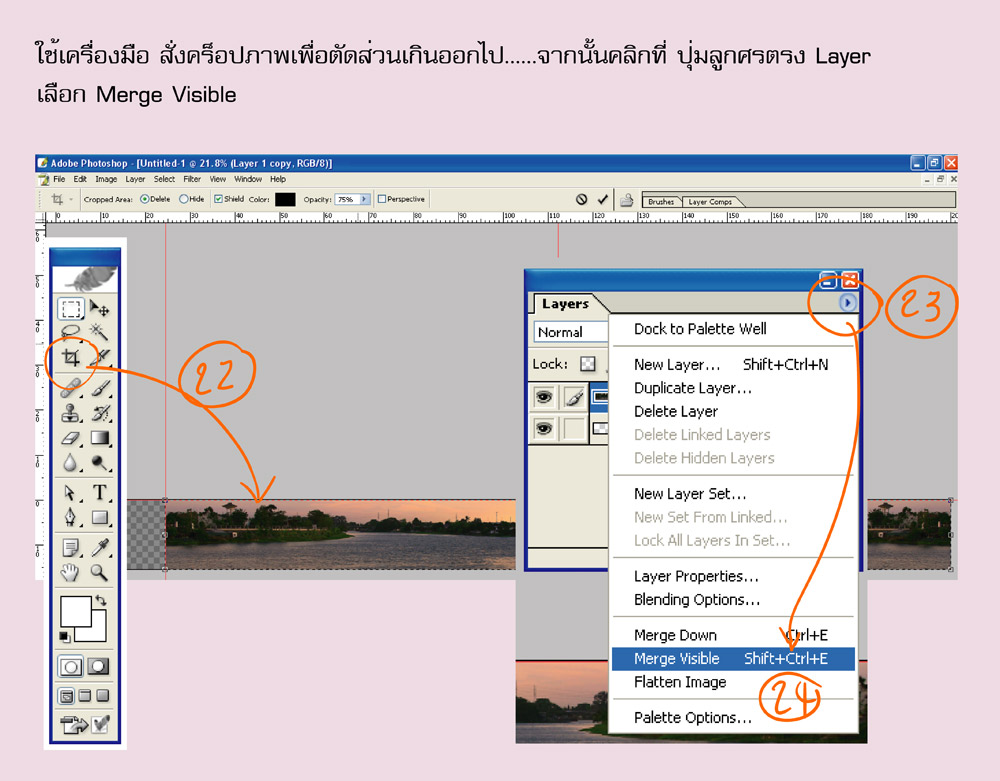This screenshot has width=1000, height=781.
Task: Select the Eraser tool
Action: (71, 438)
